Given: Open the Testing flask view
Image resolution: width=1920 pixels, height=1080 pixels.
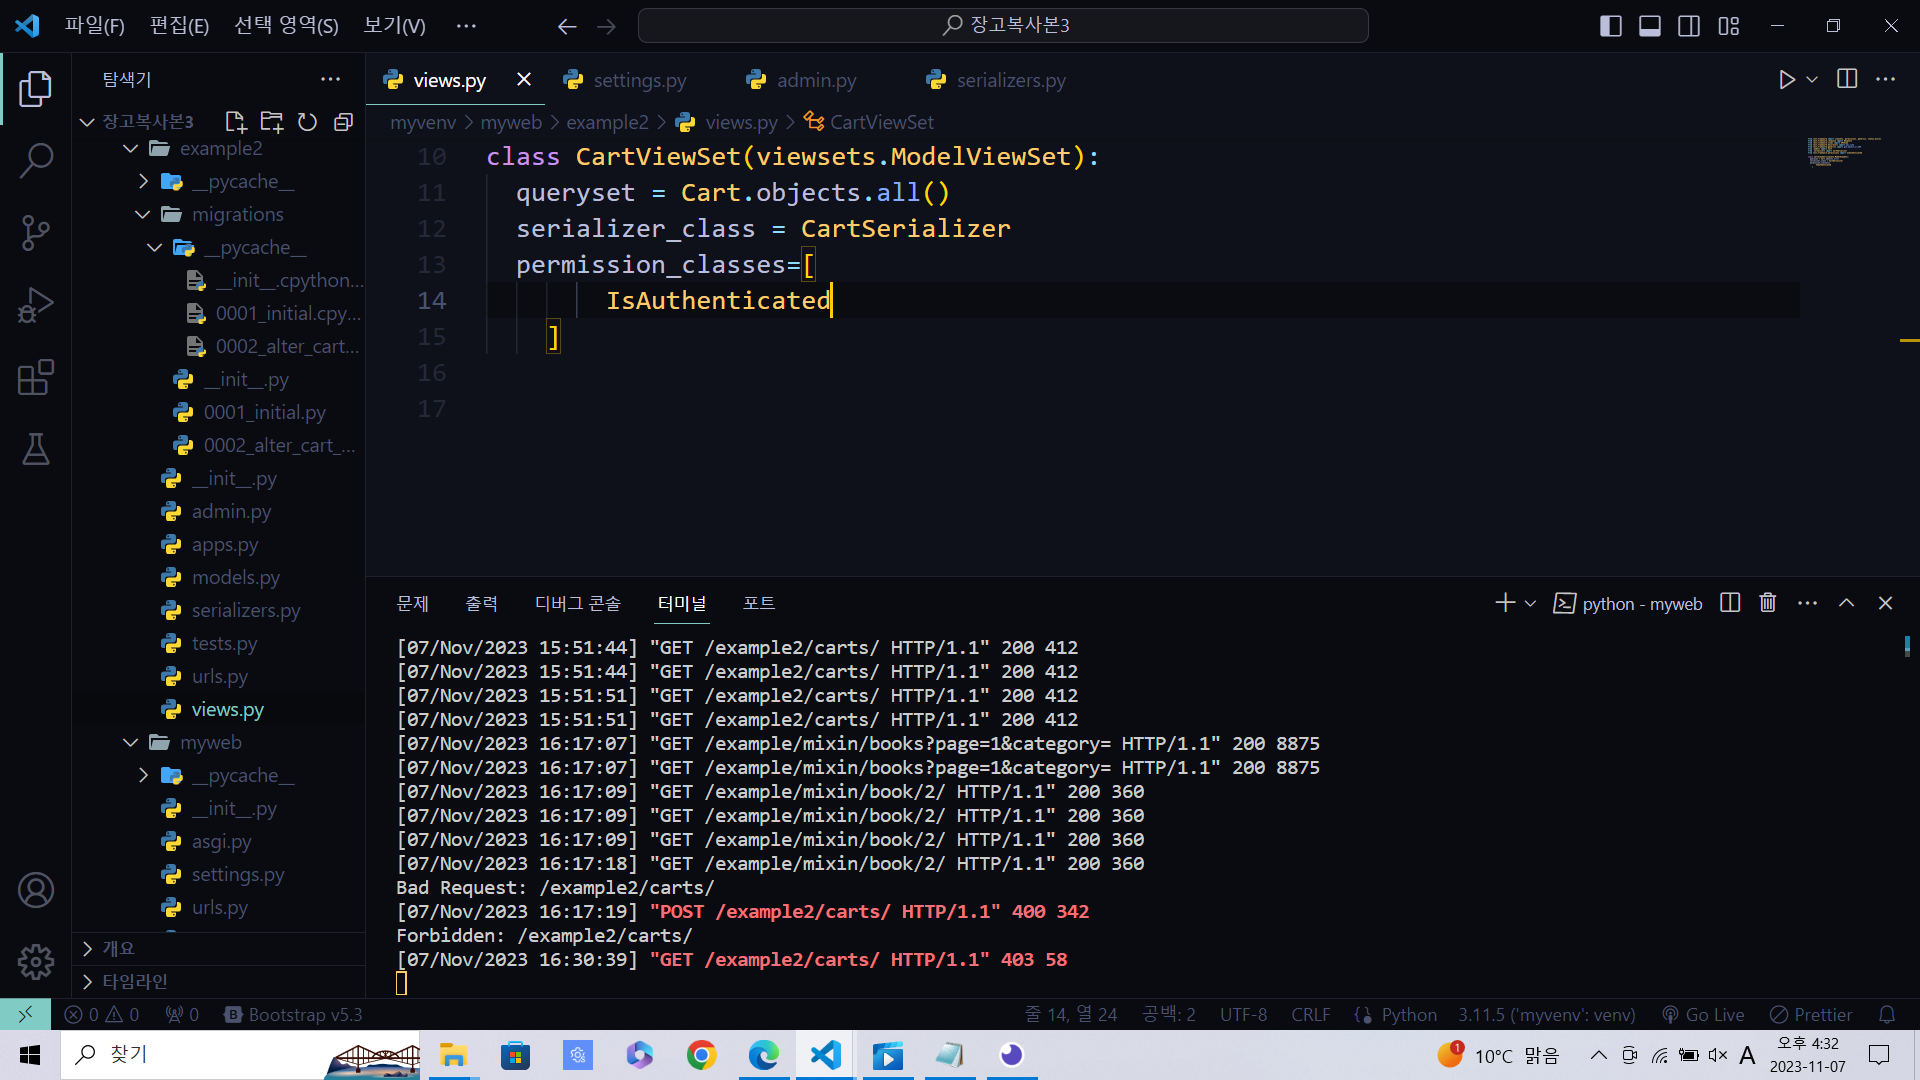Looking at the screenshot, I should pyautogui.click(x=36, y=450).
